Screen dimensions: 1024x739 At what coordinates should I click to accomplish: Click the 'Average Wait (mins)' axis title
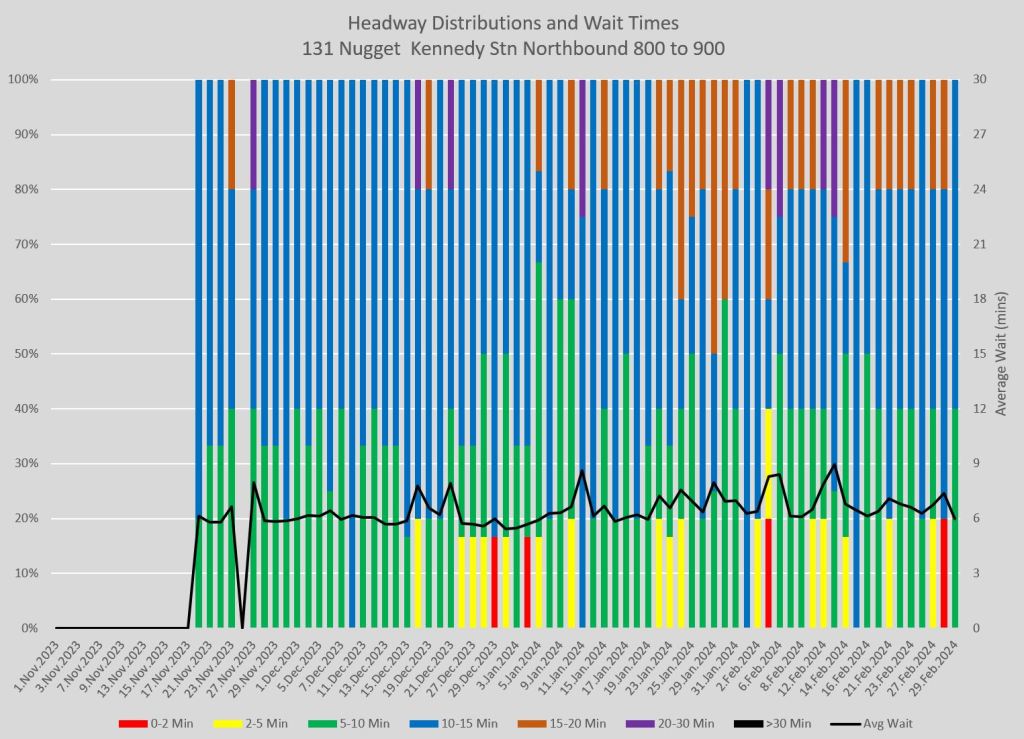tap(1002, 354)
